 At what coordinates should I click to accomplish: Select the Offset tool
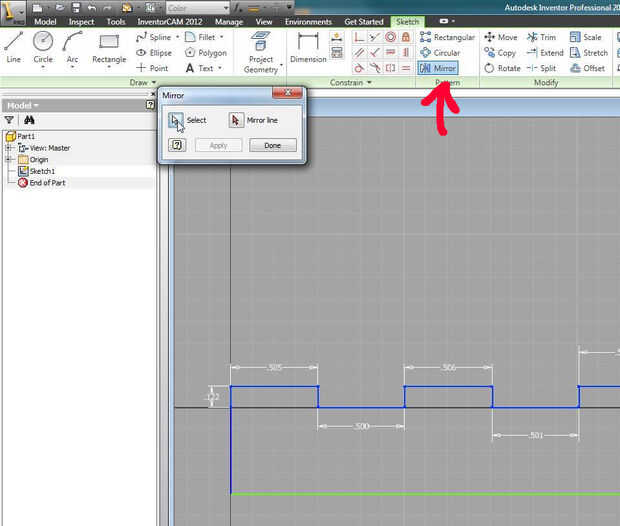[587, 68]
